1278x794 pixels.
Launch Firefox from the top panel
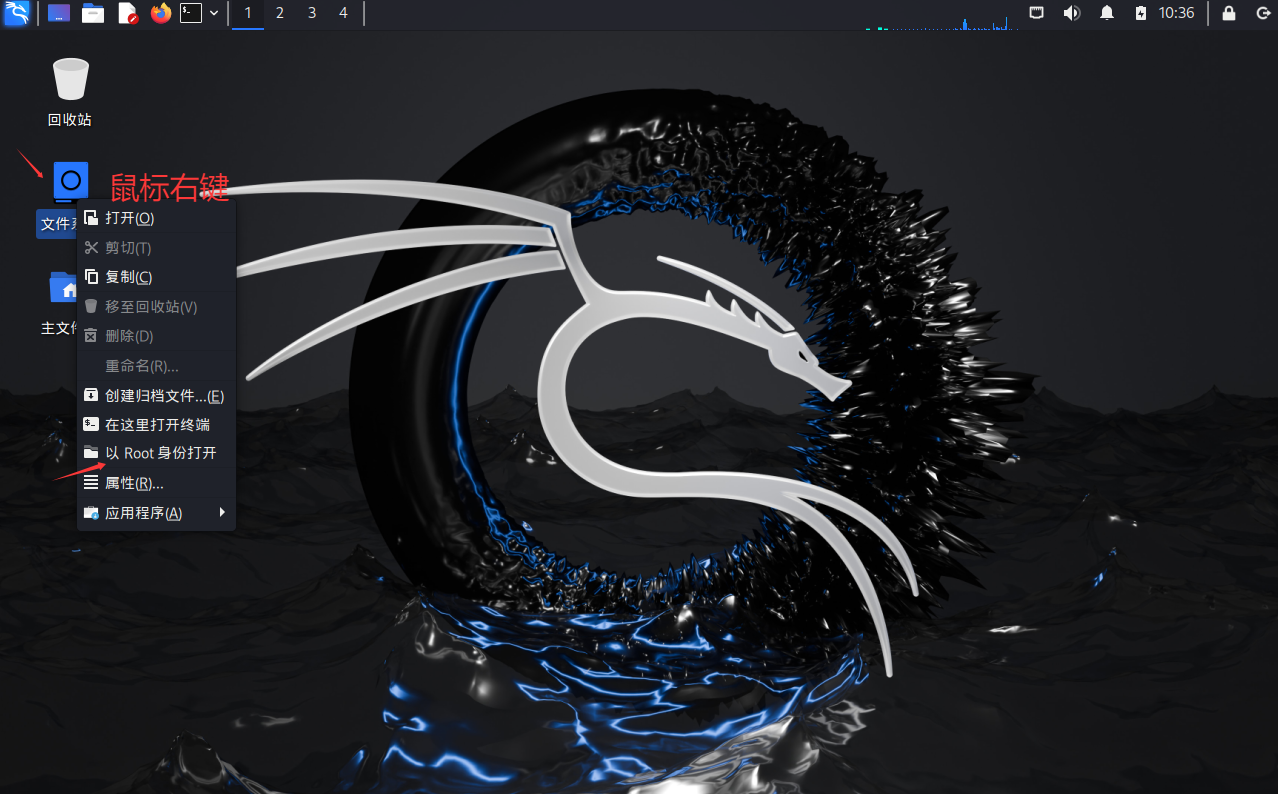click(x=161, y=13)
